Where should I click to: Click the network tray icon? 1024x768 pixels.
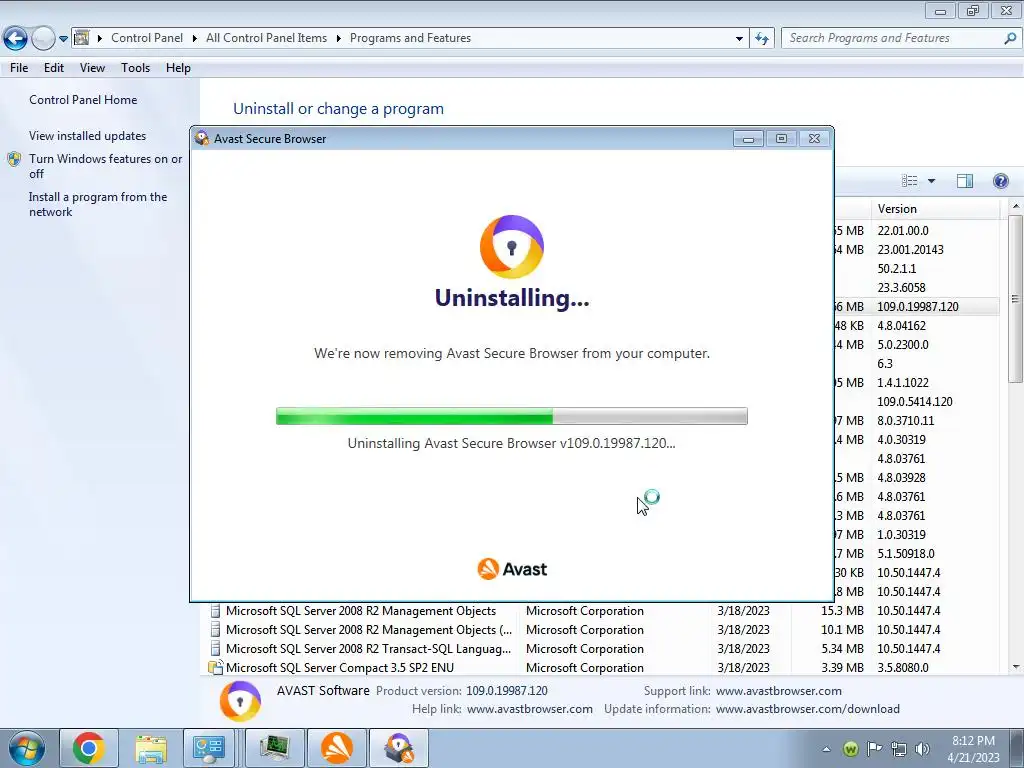pyautogui.click(x=899, y=749)
